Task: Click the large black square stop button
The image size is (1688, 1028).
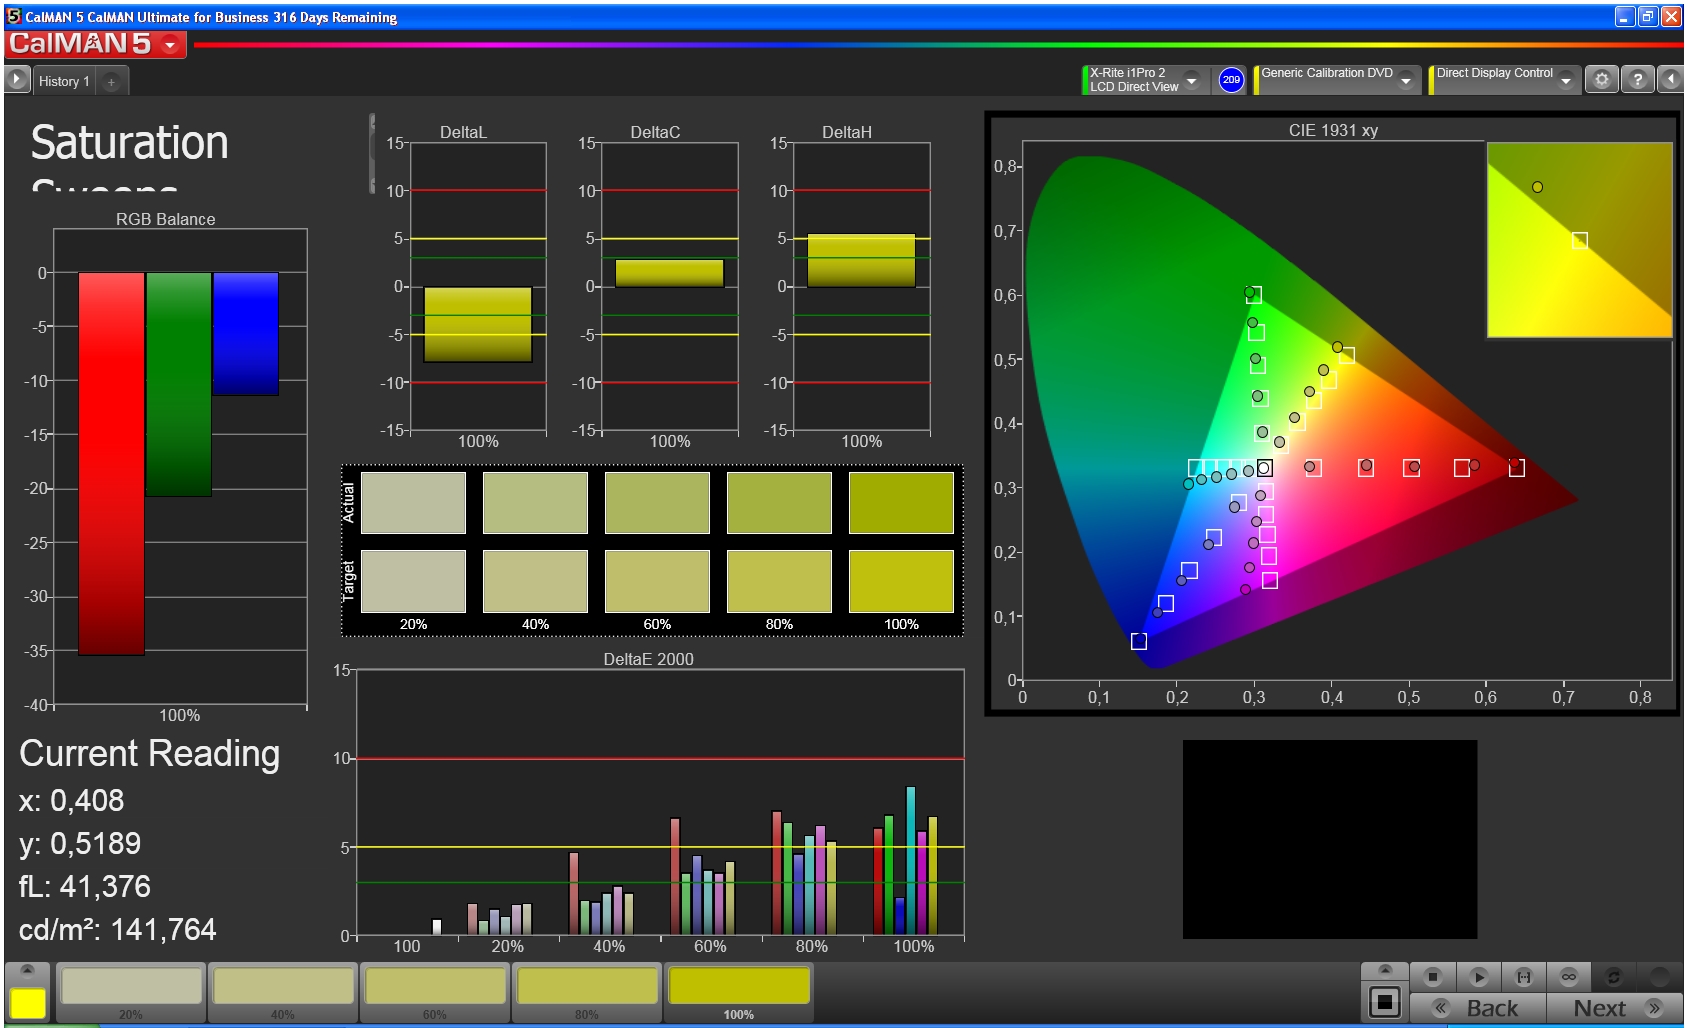Action: coord(1385,1001)
